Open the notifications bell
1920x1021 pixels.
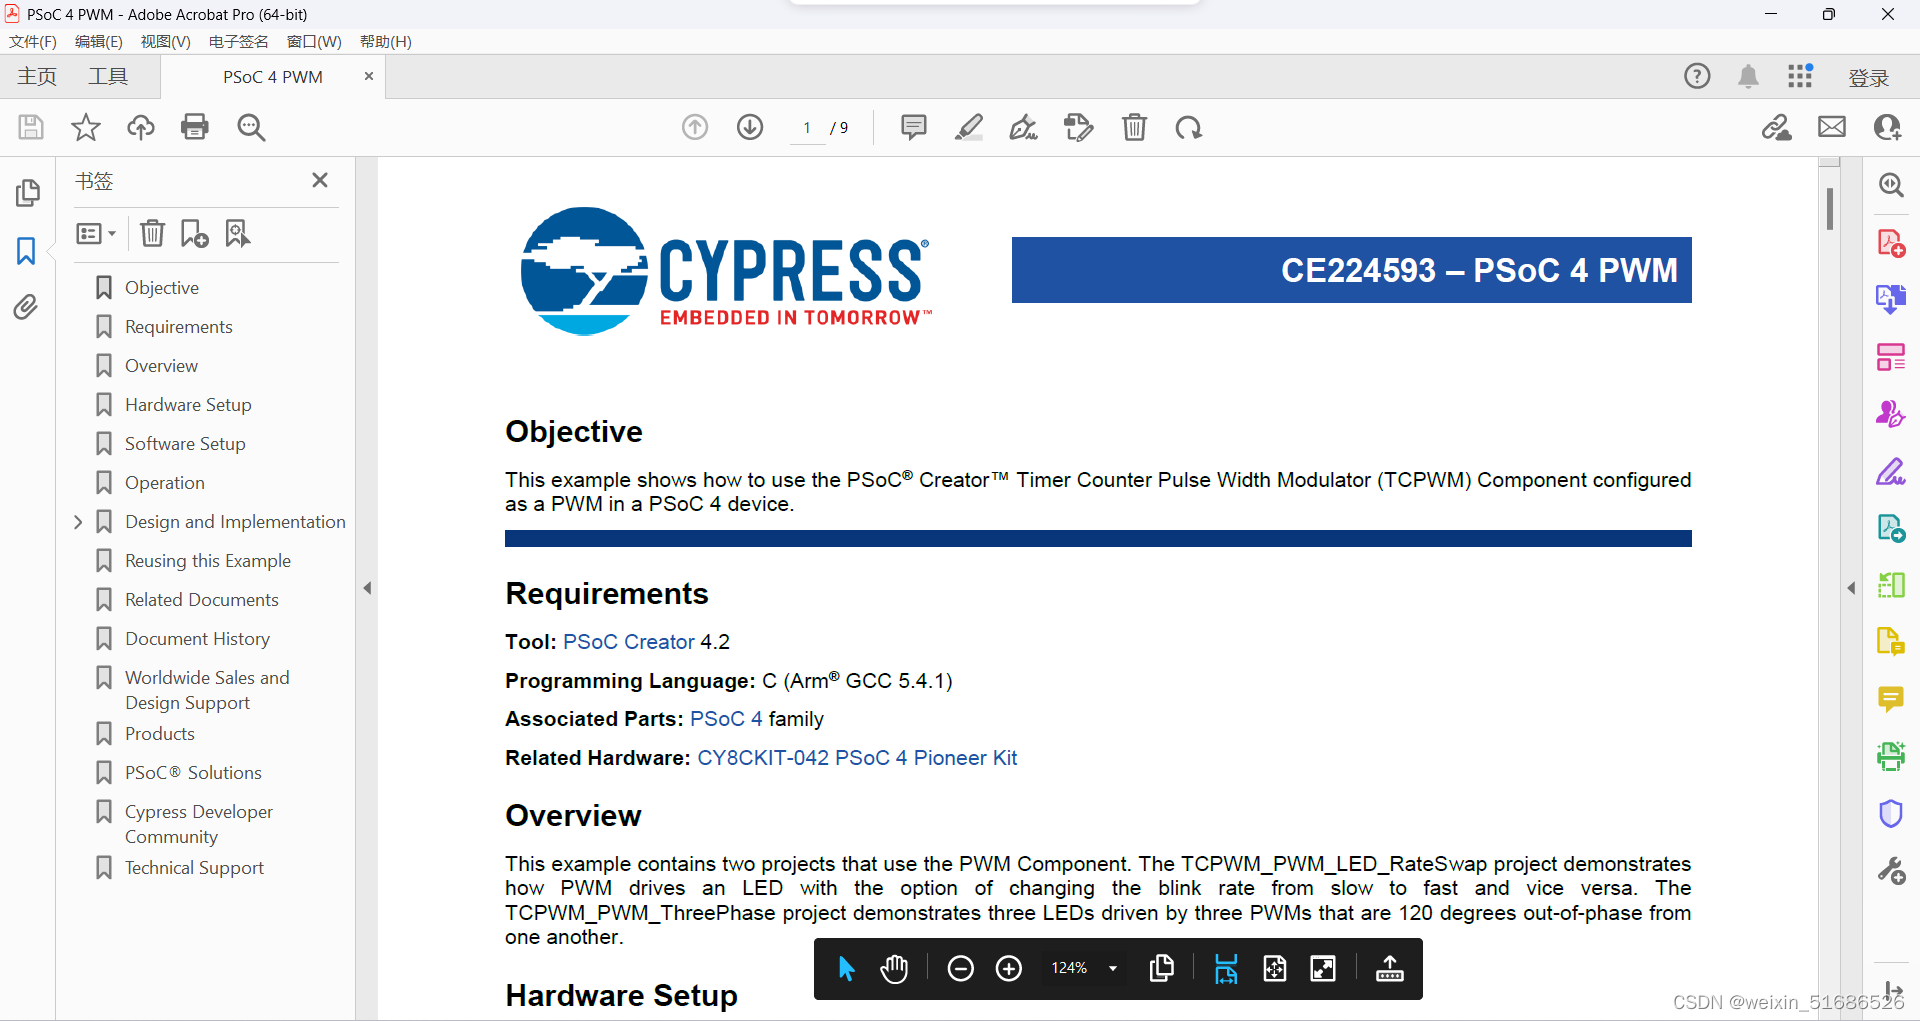[1748, 77]
